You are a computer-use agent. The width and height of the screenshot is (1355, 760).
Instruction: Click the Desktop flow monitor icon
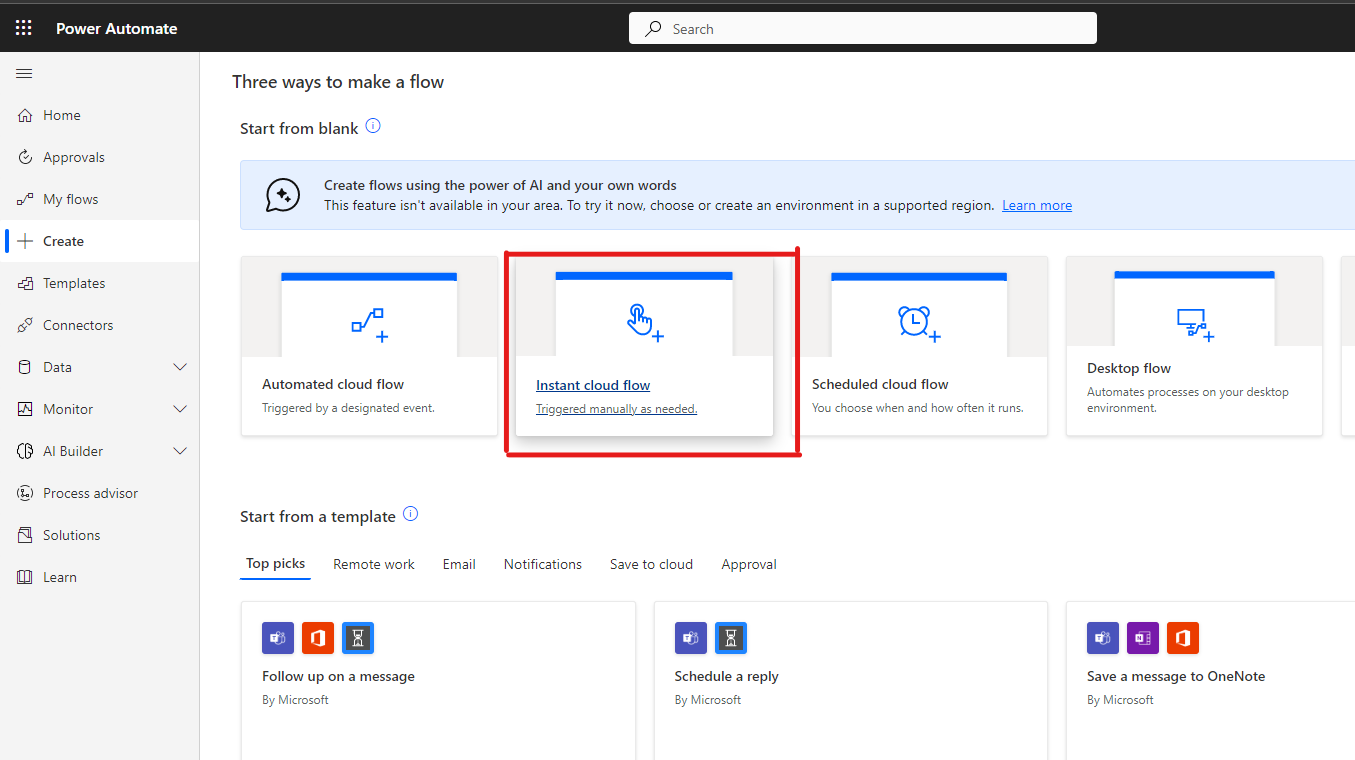1194,324
